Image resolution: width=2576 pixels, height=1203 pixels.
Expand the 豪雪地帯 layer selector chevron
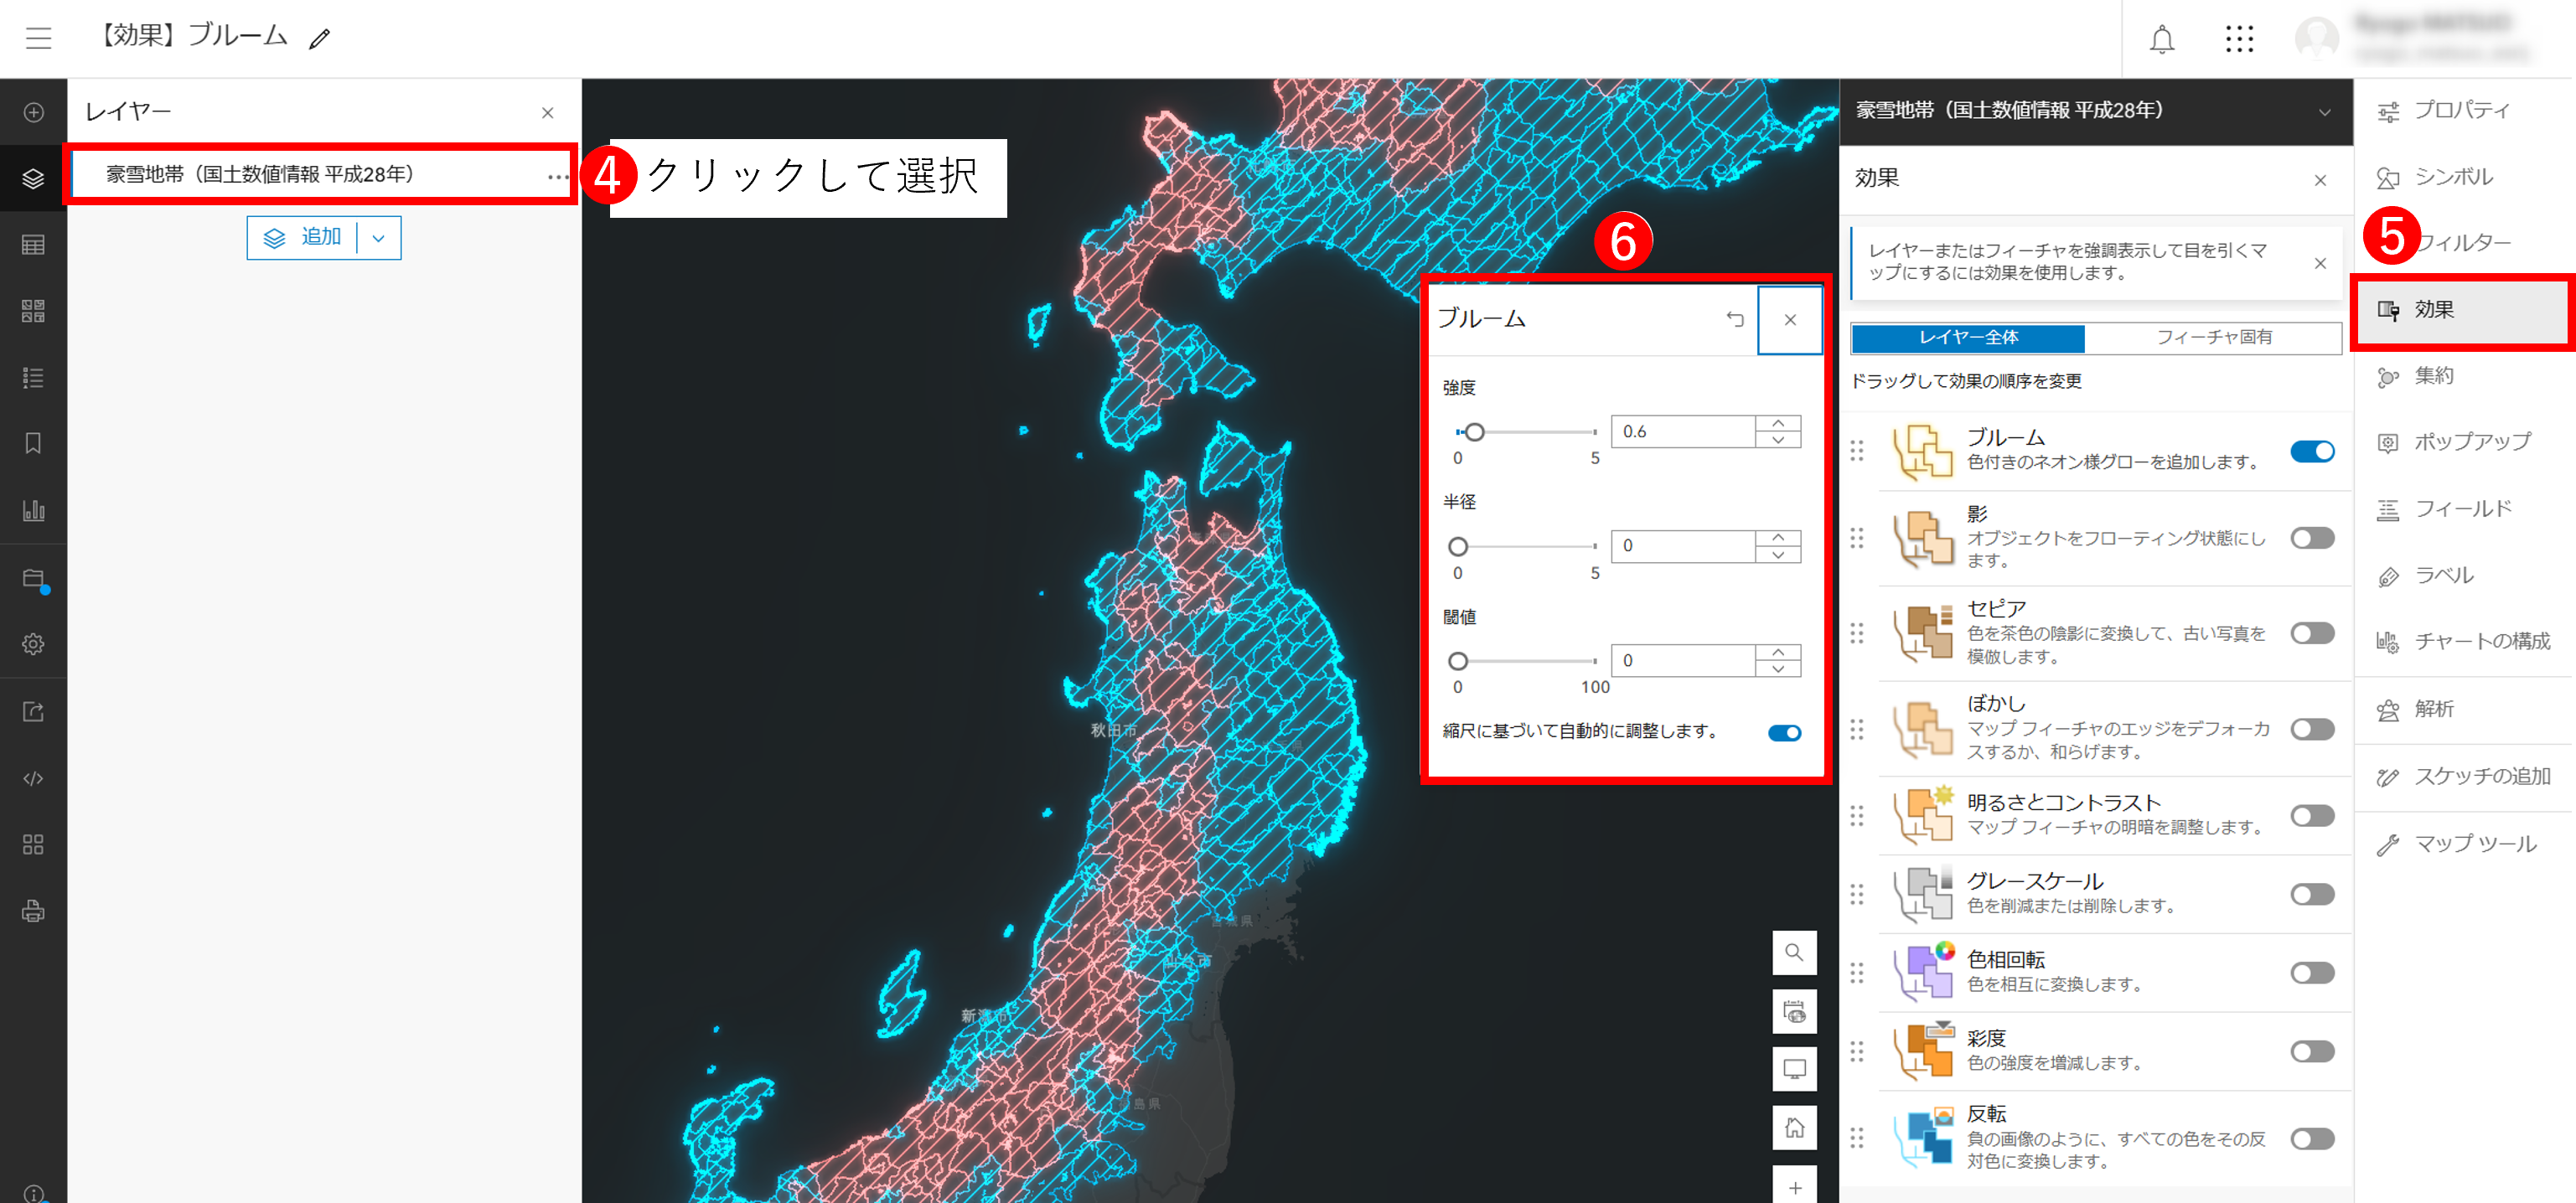2325,112
